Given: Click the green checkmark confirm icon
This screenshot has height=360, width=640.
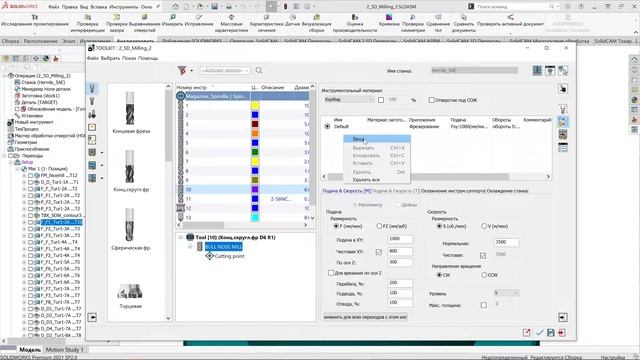Looking at the screenshot, I should pyautogui.click(x=539, y=333).
